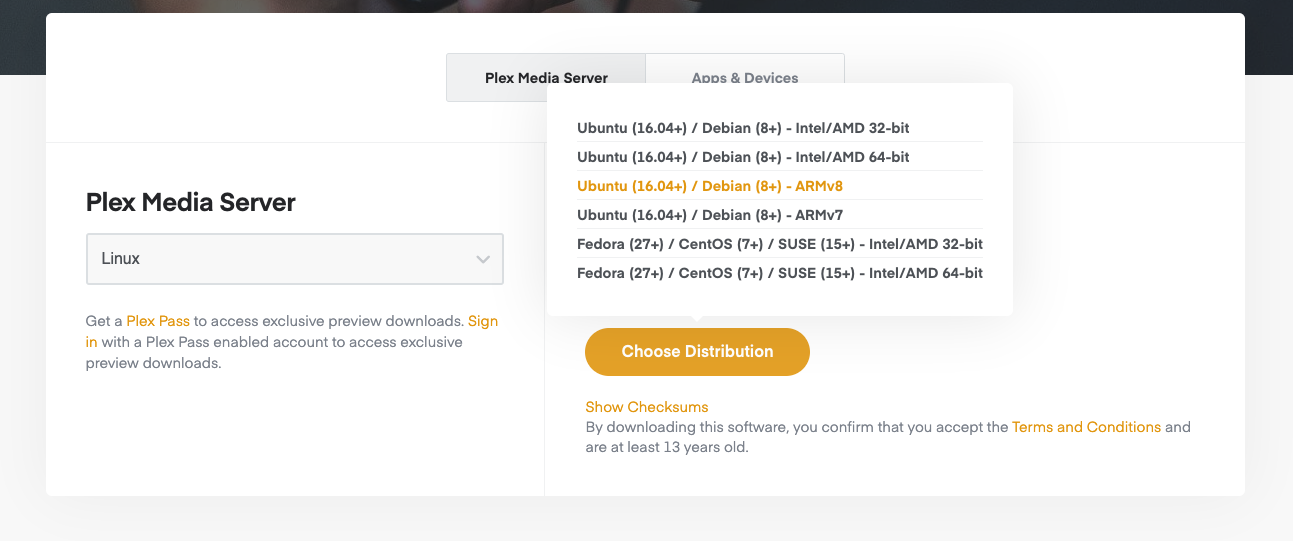Click the Sign in link

pos(482,321)
